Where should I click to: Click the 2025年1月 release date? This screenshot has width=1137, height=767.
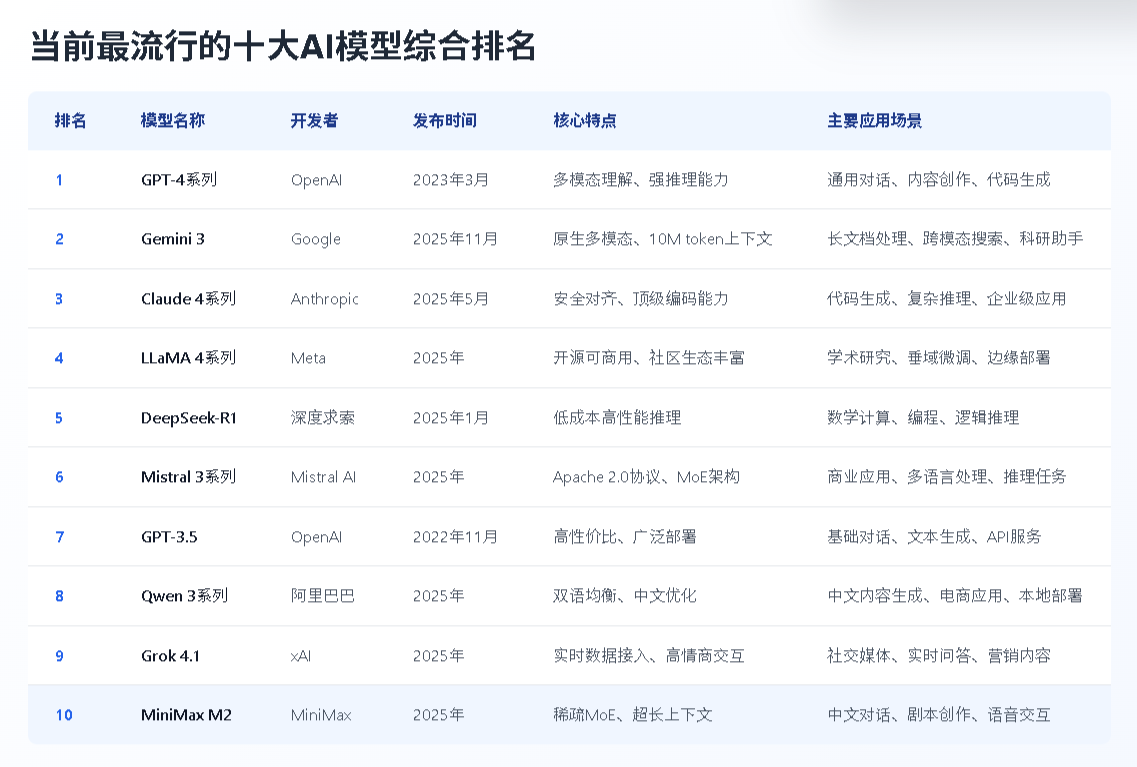(x=450, y=418)
